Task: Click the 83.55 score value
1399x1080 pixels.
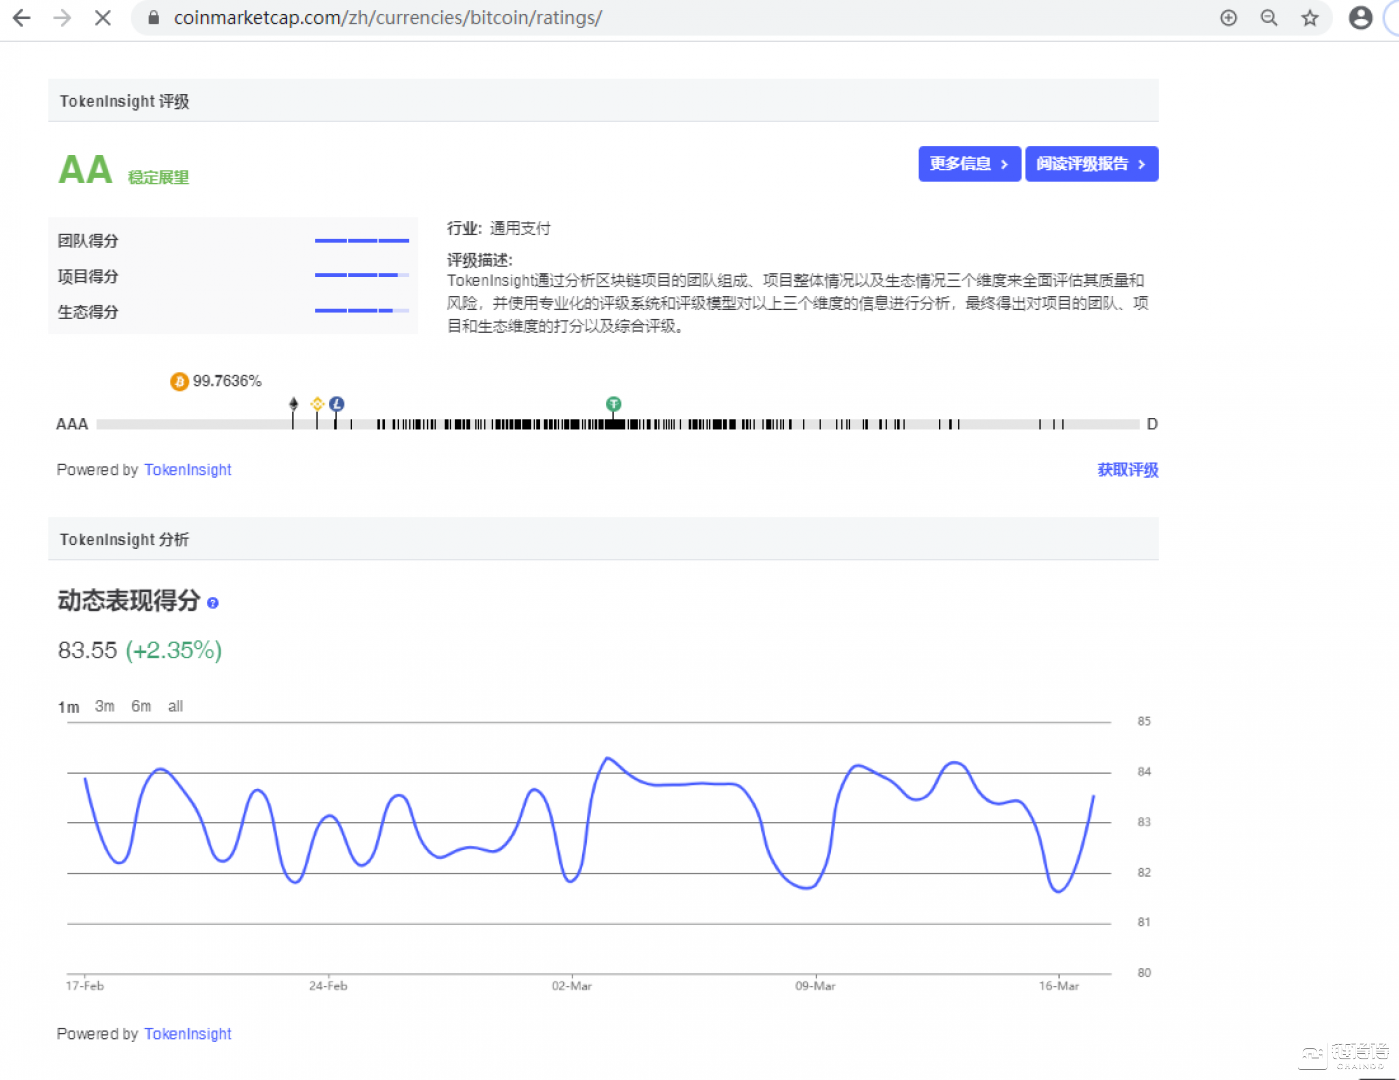Action: tap(87, 651)
